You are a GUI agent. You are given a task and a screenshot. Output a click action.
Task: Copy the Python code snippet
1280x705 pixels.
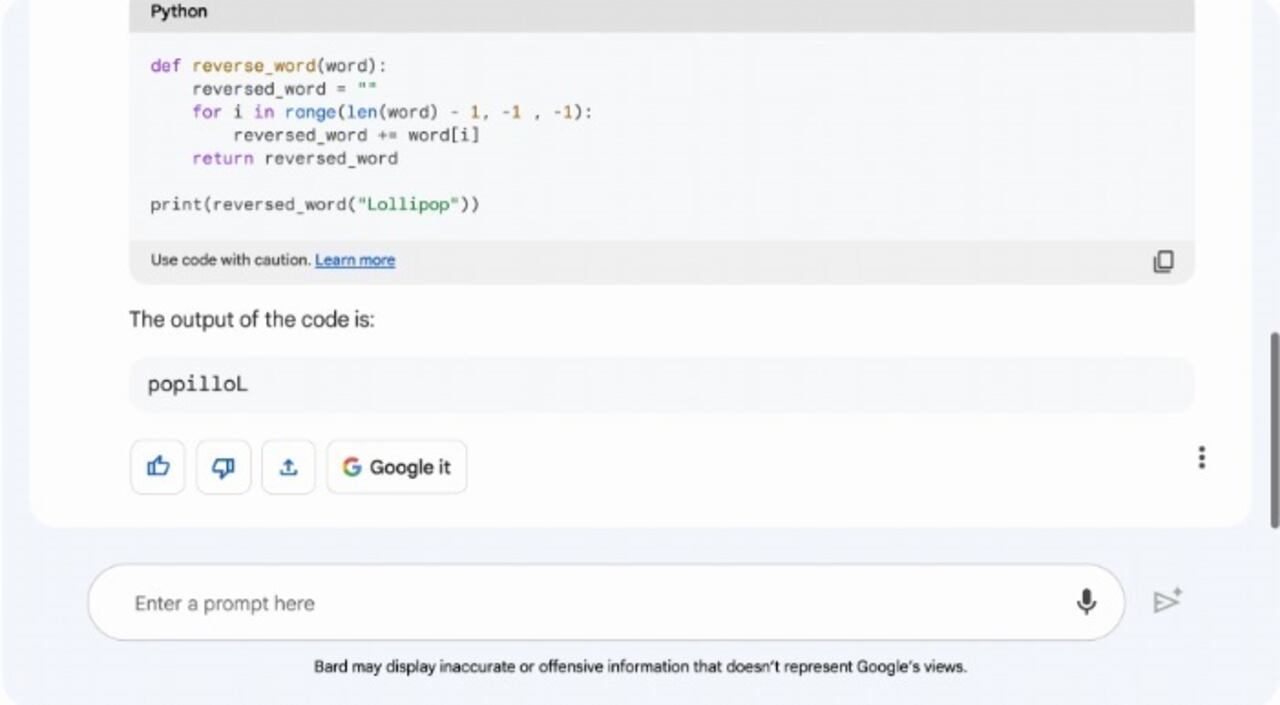pyautogui.click(x=1163, y=261)
